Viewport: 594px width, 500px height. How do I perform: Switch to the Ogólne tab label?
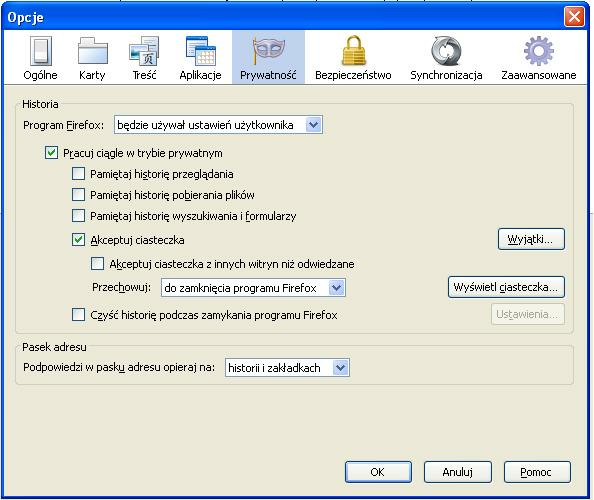pos(41,75)
